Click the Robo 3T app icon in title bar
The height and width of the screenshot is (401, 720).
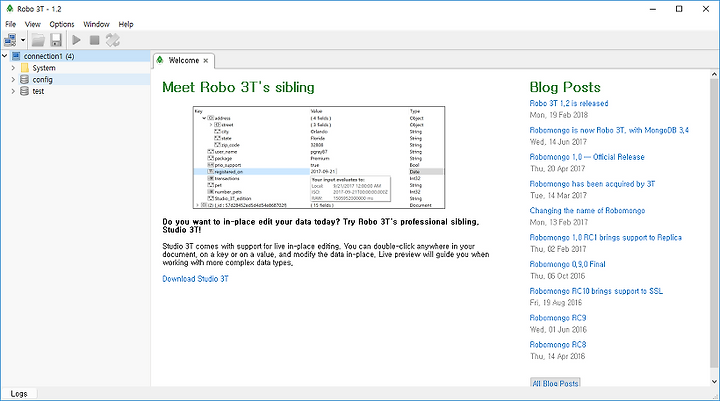click(x=10, y=9)
